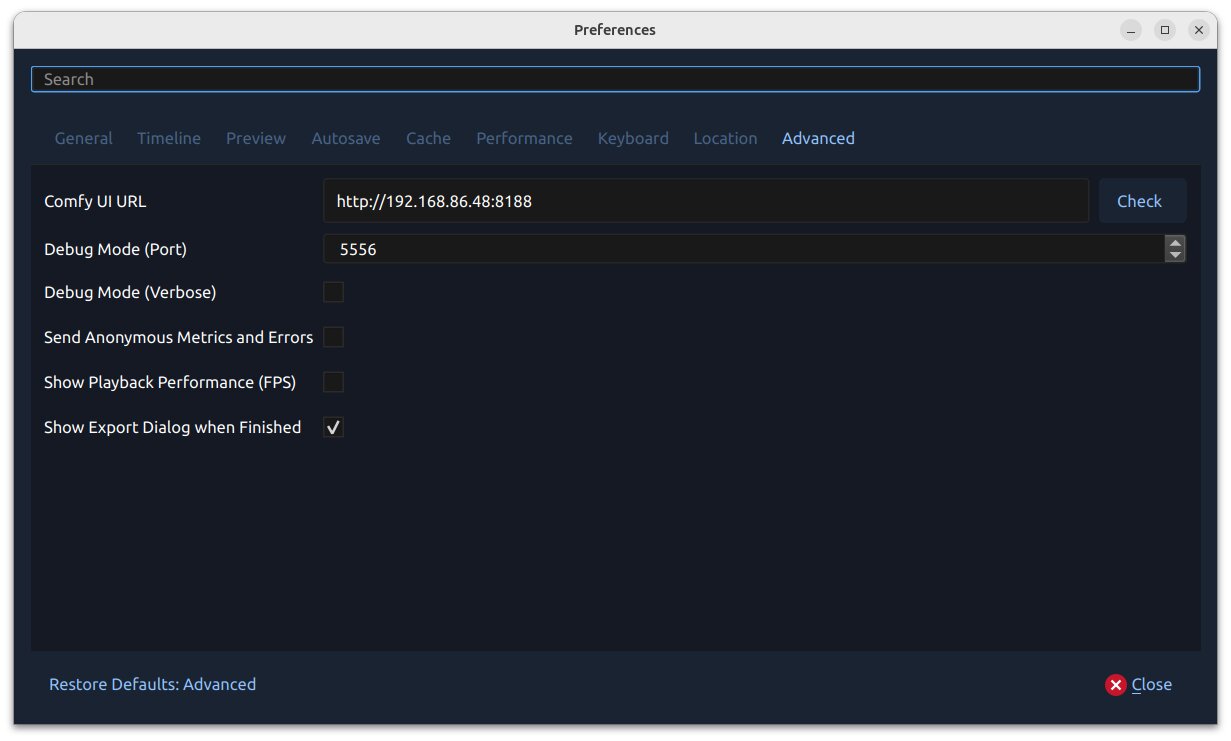Open the Autosave preferences tab
Viewport: 1231px width, 741px height.
346,138
